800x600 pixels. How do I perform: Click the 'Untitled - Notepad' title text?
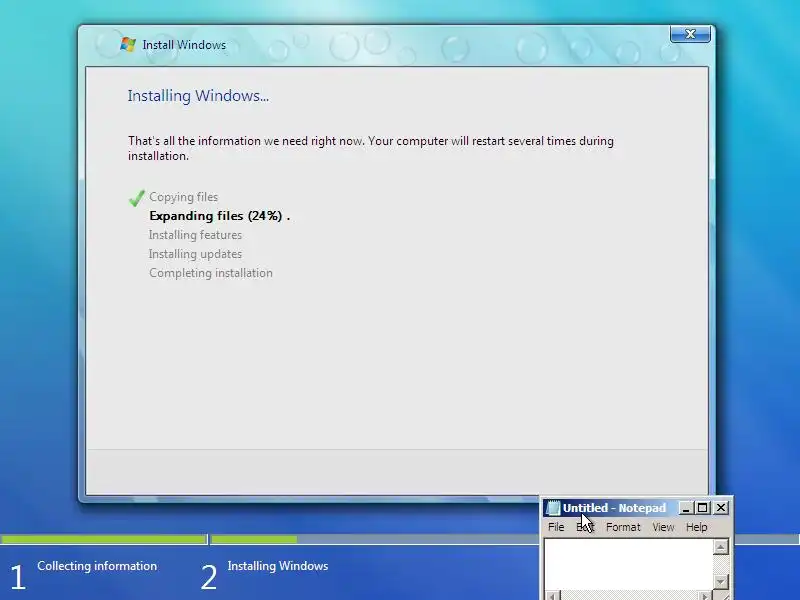click(614, 508)
